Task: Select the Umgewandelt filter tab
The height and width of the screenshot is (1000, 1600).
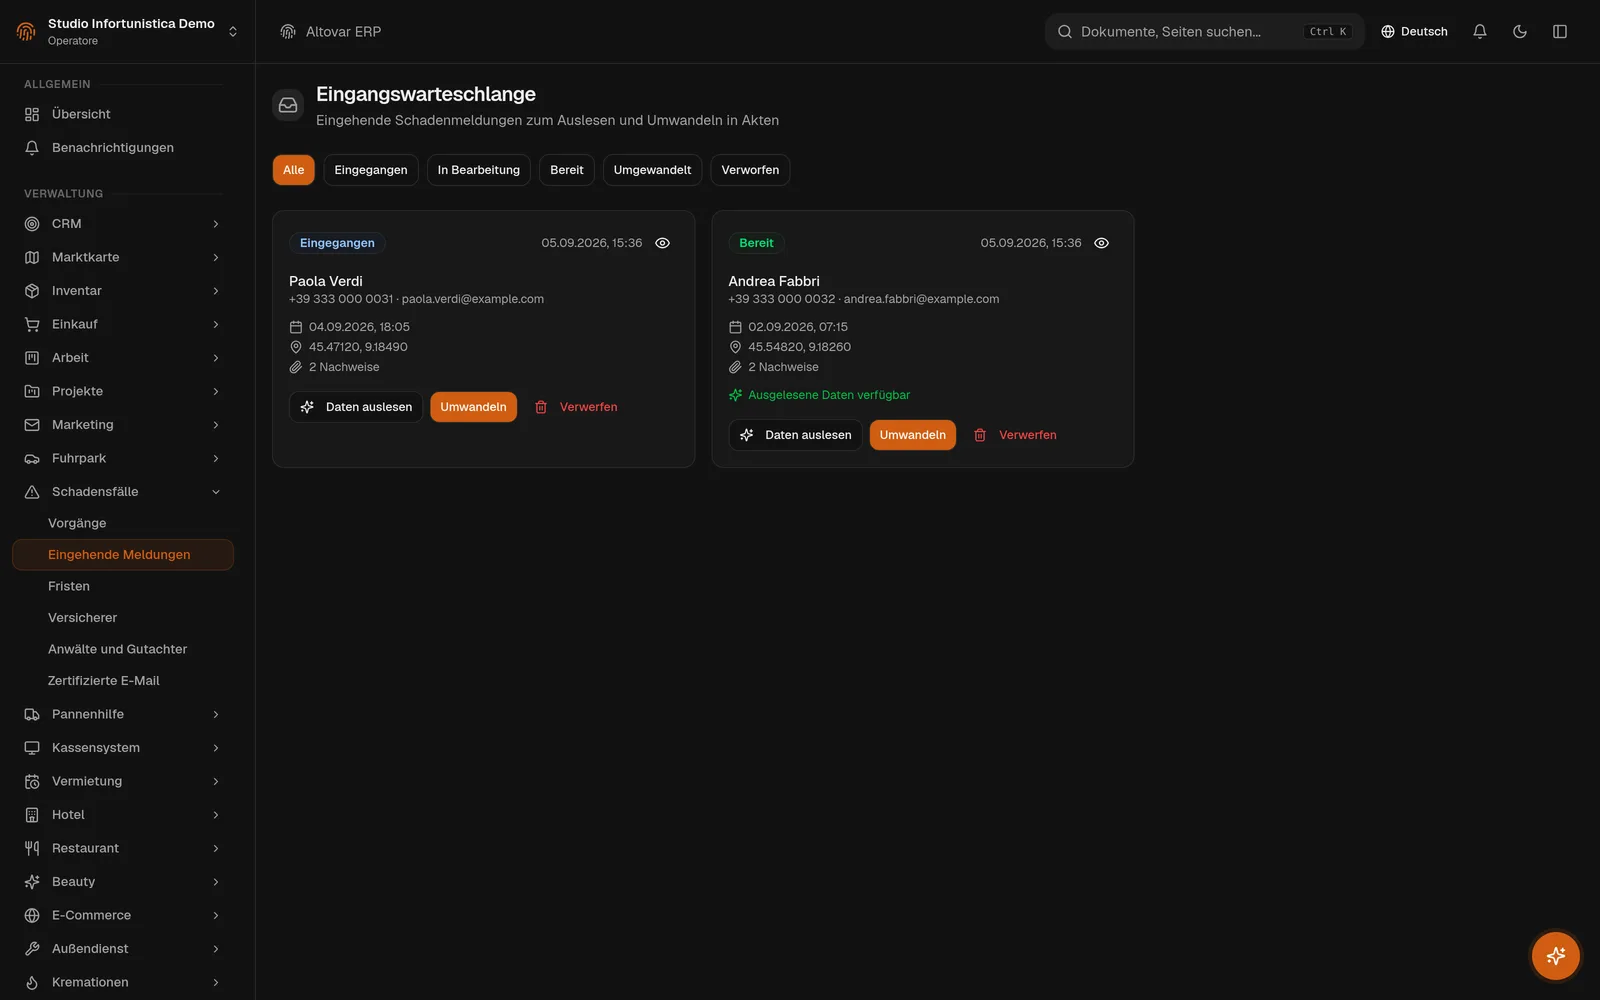Action: pos(652,170)
